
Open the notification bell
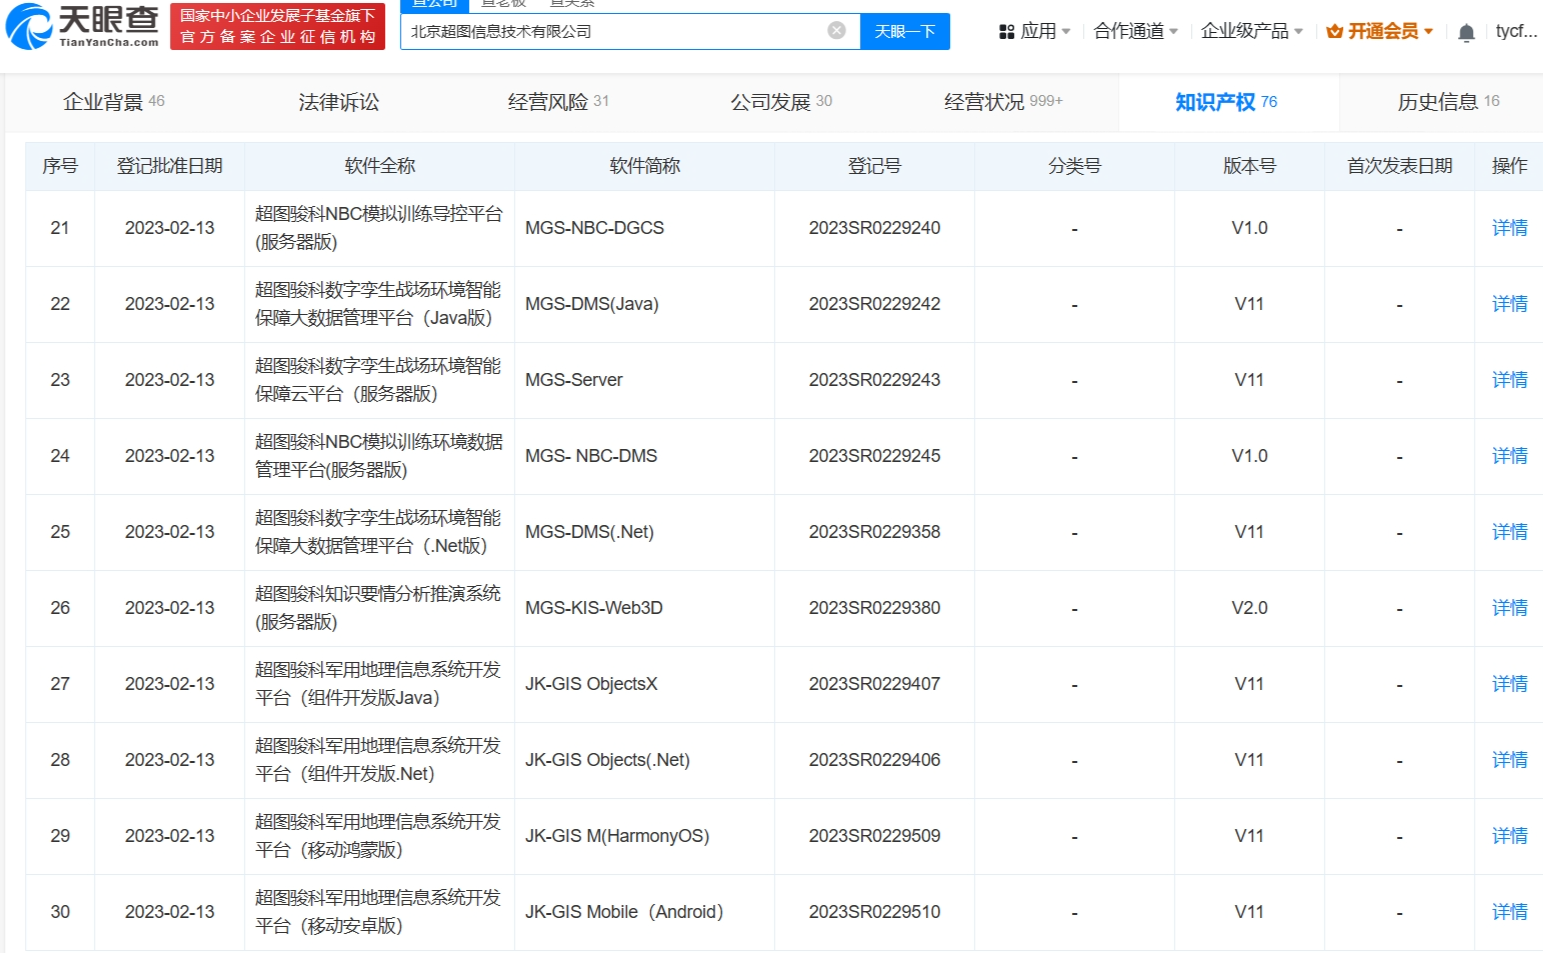point(1466,32)
